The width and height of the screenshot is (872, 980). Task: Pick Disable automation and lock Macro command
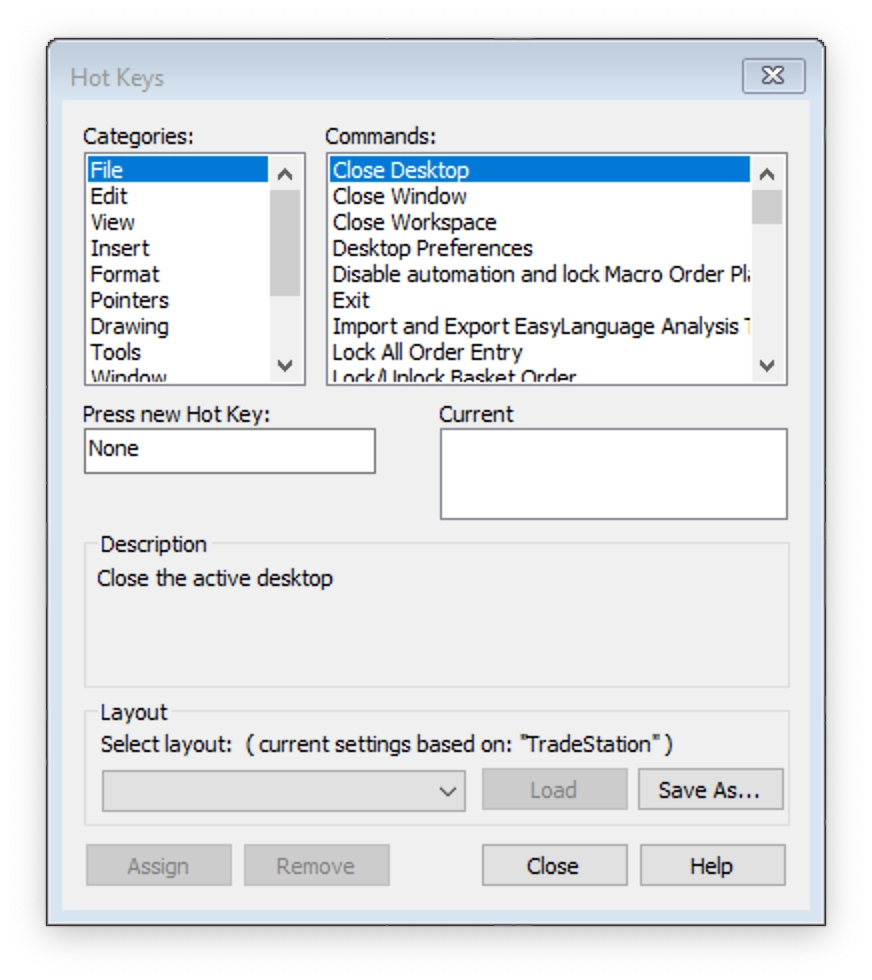tap(540, 274)
